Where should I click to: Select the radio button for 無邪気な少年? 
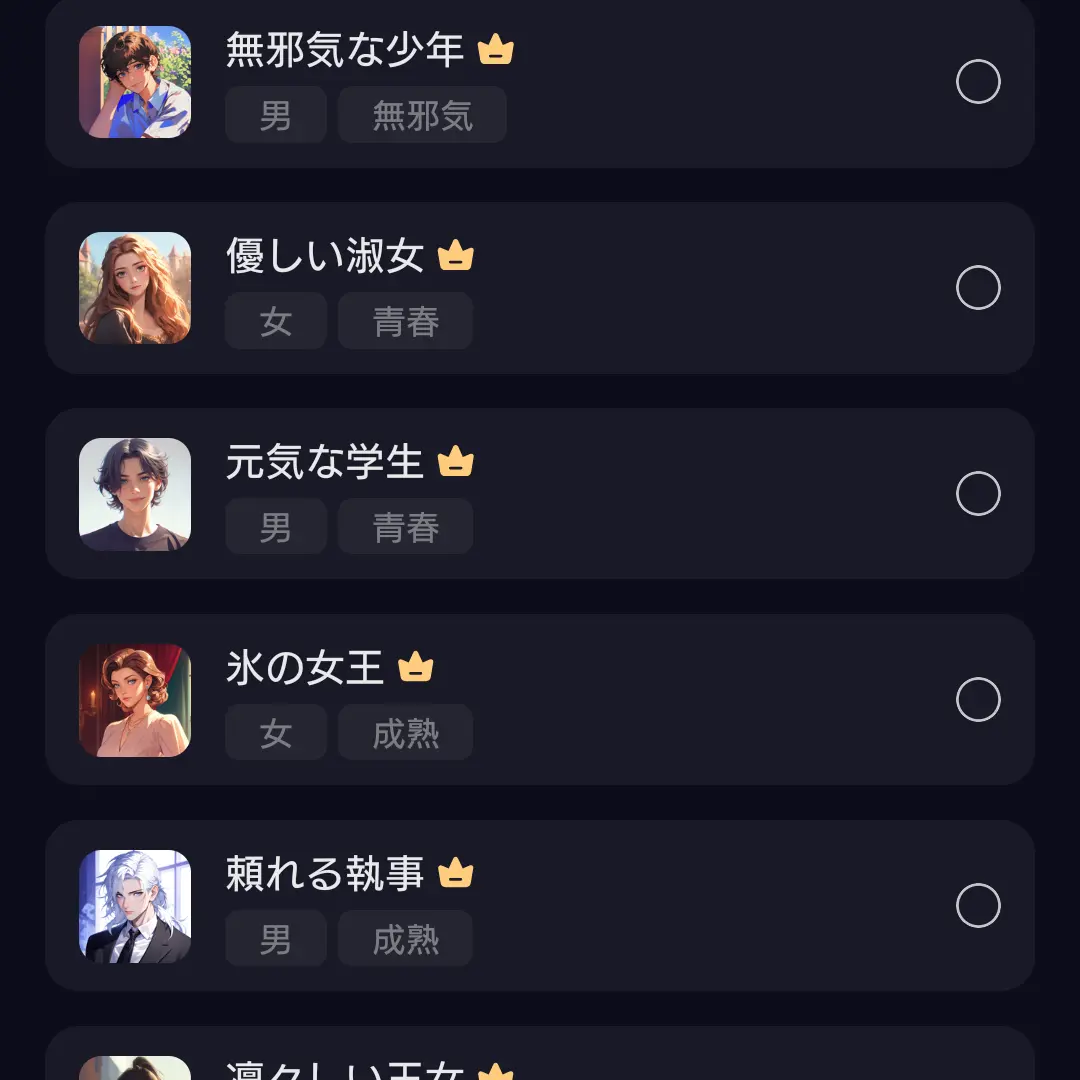[978, 82]
